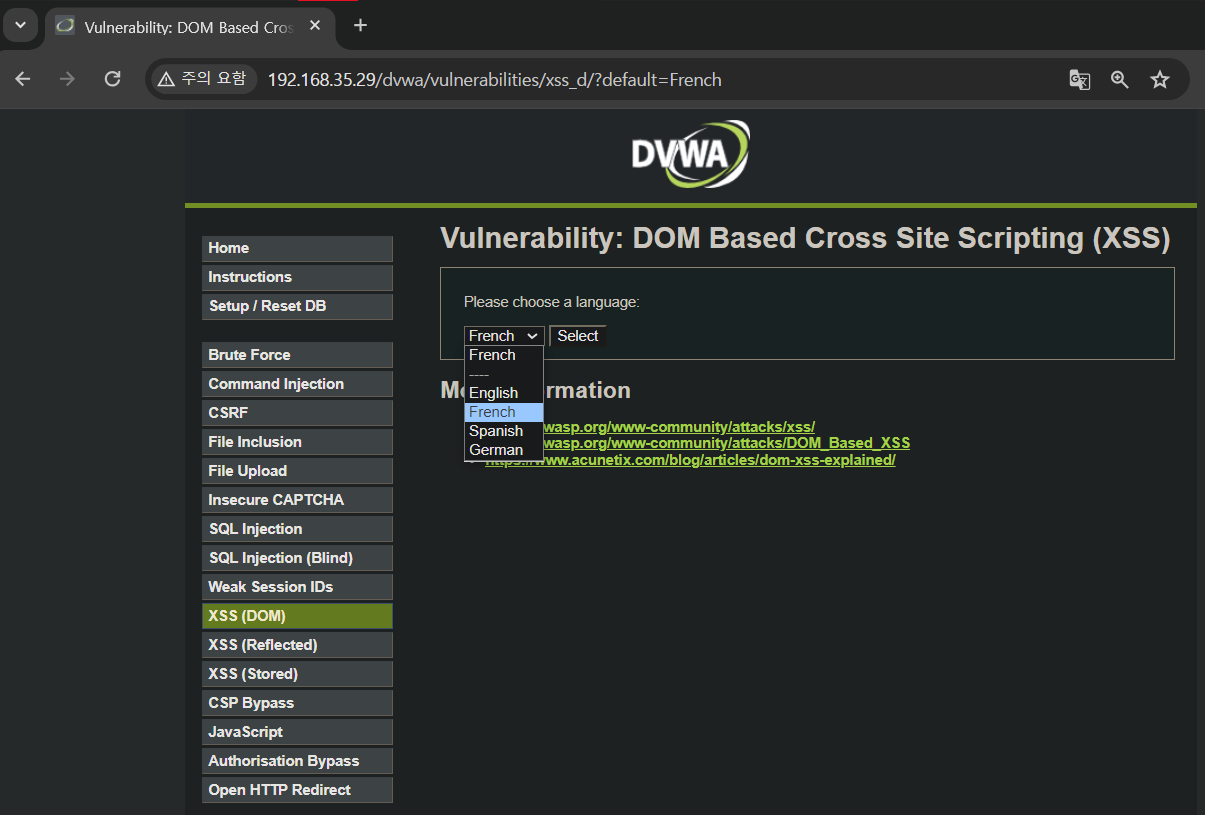The width and height of the screenshot is (1205, 815).
Task: Choose highlighted French in language list
Action: click(504, 412)
